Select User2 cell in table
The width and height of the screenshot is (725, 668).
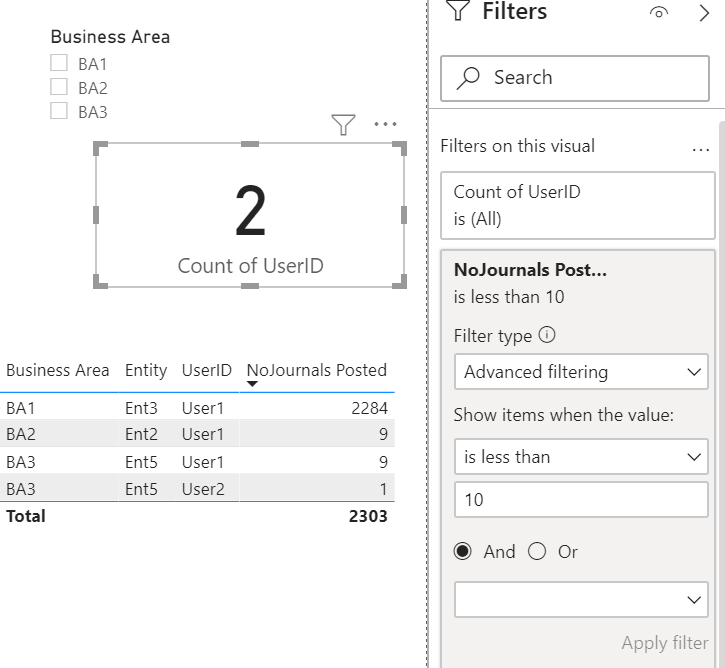203,489
